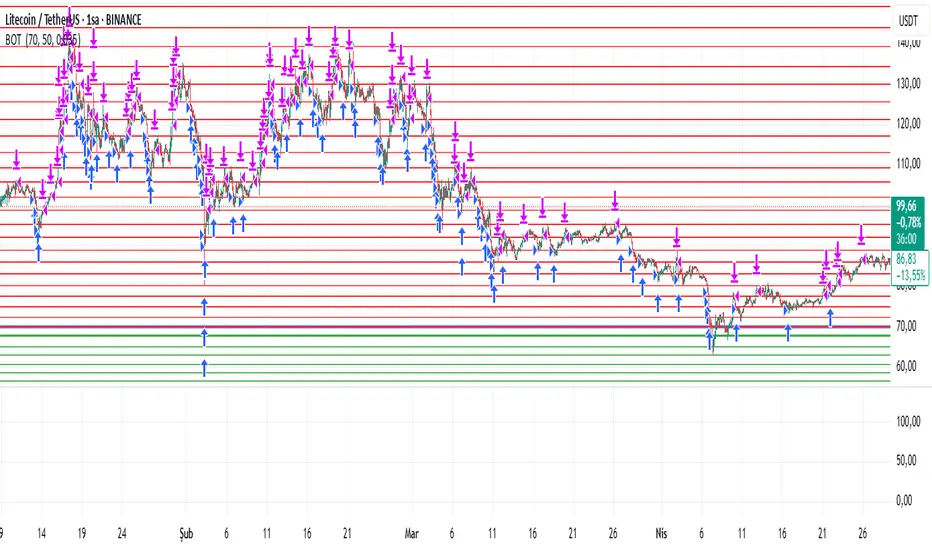The image size is (932, 550).
Task: Click the Litecoin / TetherUS symbol title
Action: pos(74,20)
